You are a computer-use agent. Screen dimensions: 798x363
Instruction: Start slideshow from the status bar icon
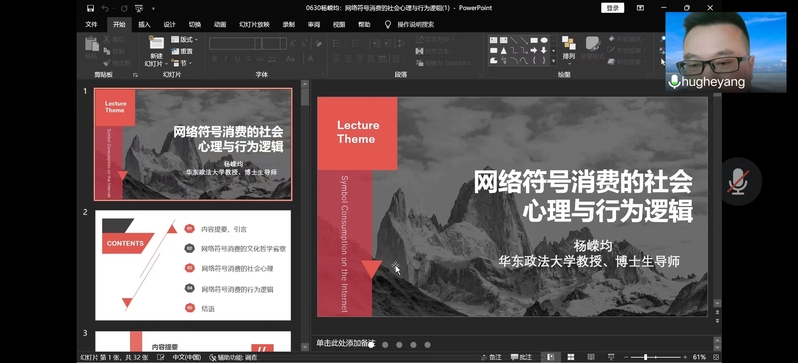click(x=611, y=357)
